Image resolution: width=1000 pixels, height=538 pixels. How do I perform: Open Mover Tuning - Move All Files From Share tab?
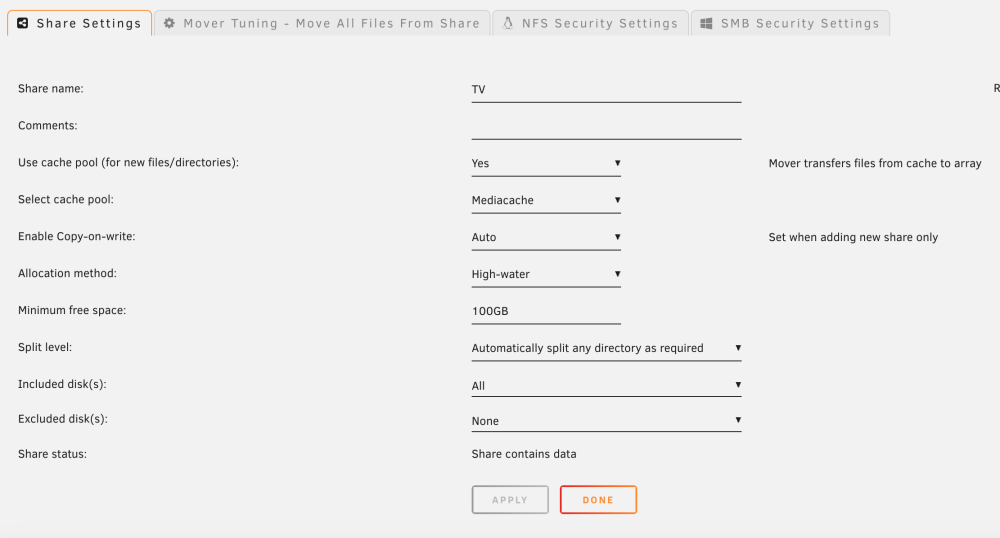coord(322,24)
